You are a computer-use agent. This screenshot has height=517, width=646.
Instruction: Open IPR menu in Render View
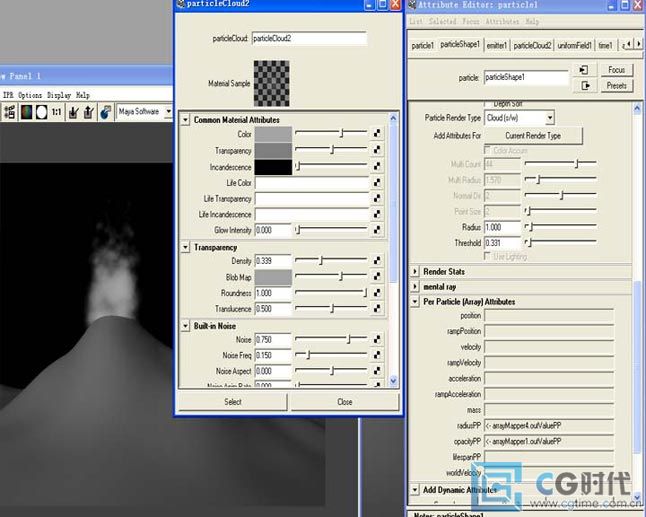pyautogui.click(x=8, y=95)
